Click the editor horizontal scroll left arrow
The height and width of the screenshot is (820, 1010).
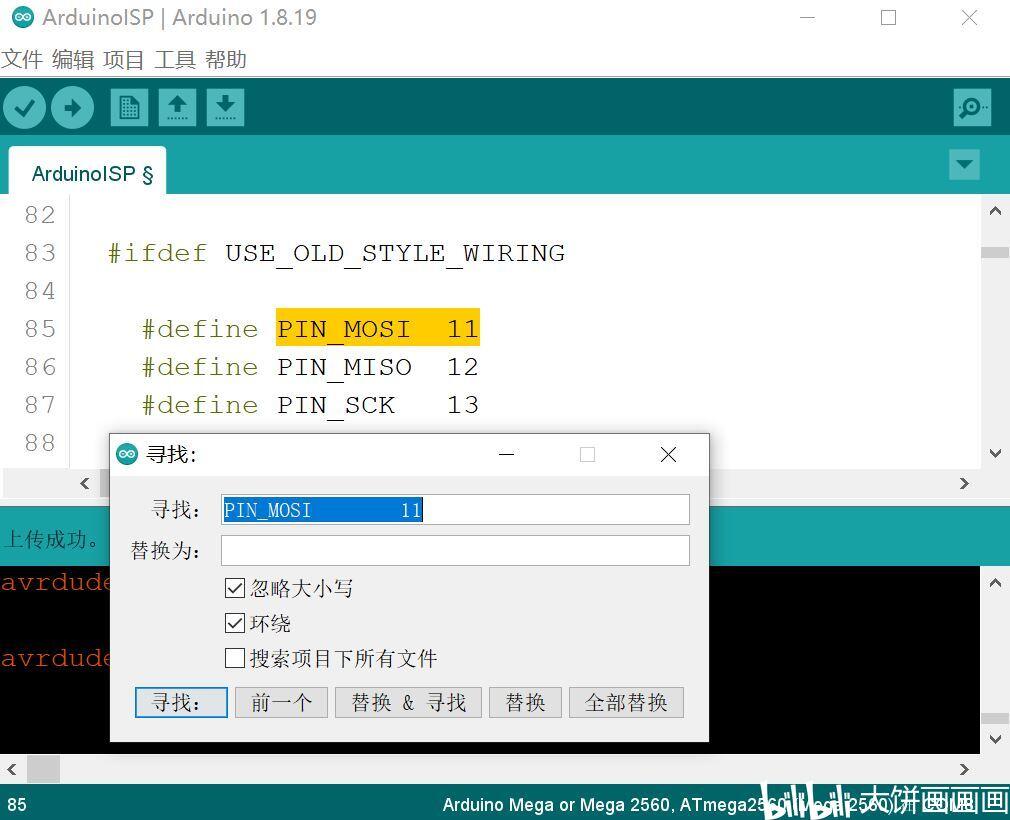[x=84, y=483]
